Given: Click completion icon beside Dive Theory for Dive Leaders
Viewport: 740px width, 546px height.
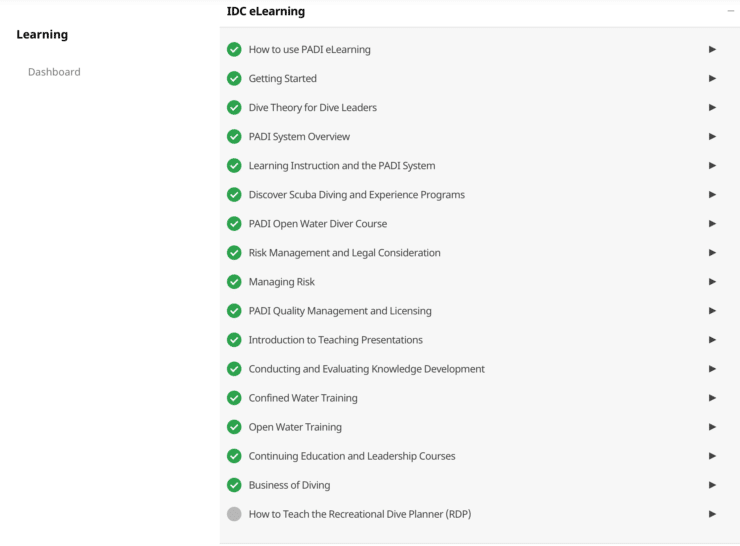Looking at the screenshot, I should 234,108.
